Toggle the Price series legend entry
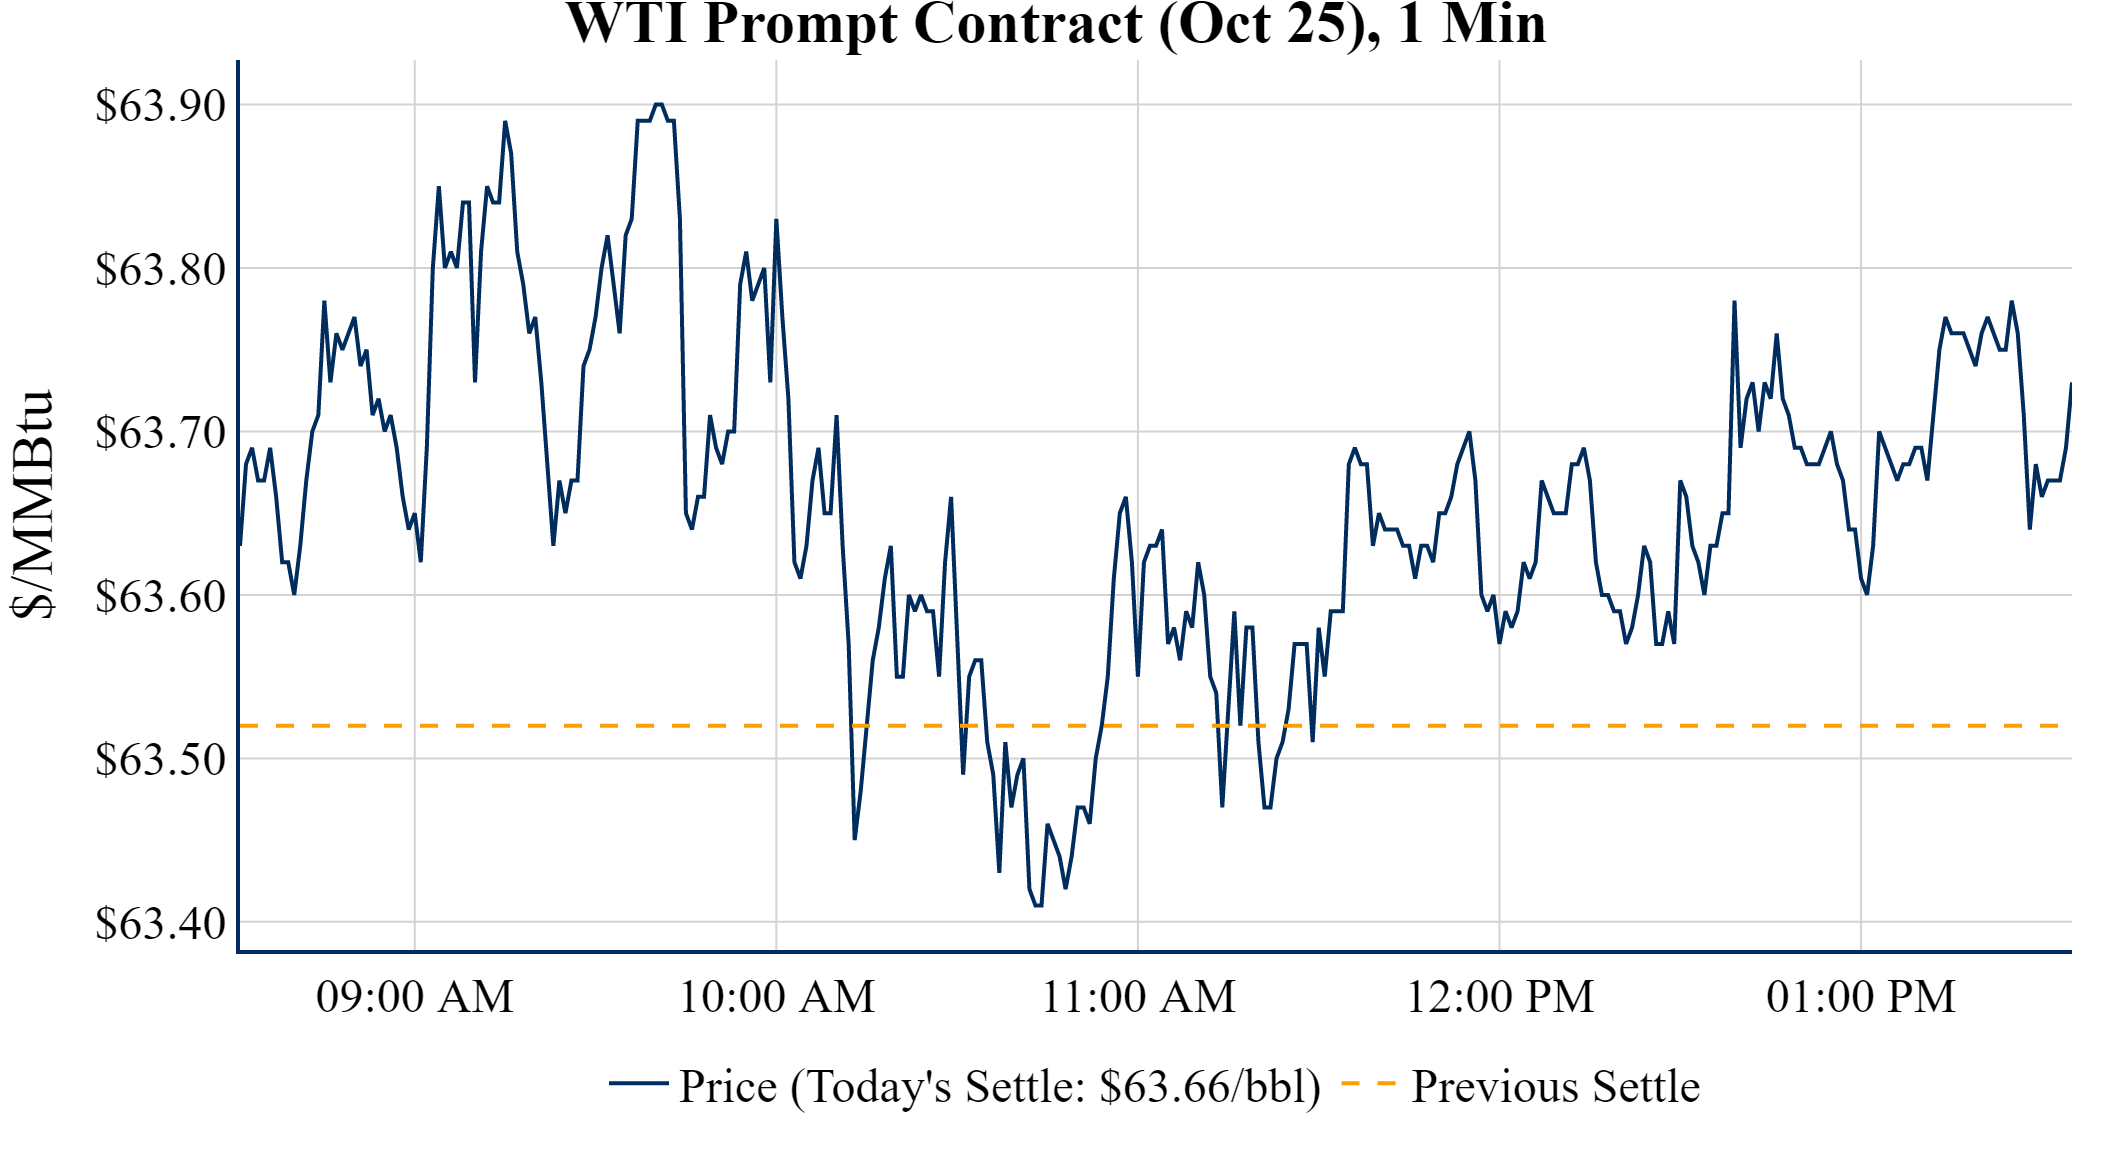This screenshot has width=2112, height=1152. coord(999,1087)
